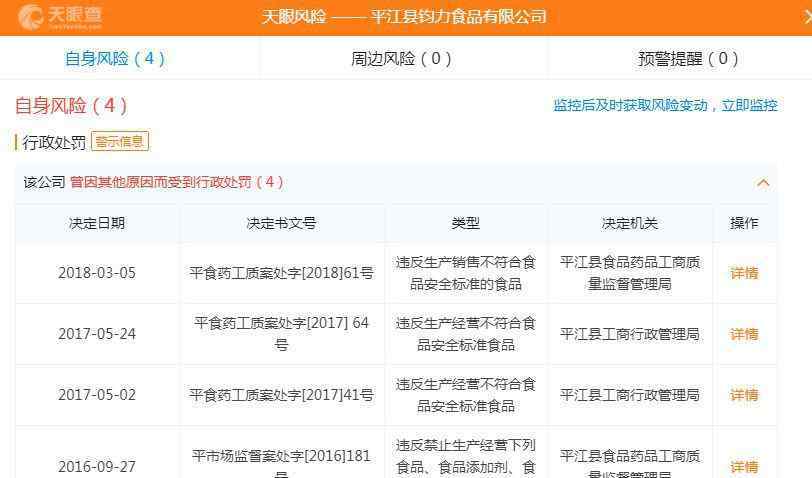Click the 警示信息 badge

point(120,141)
